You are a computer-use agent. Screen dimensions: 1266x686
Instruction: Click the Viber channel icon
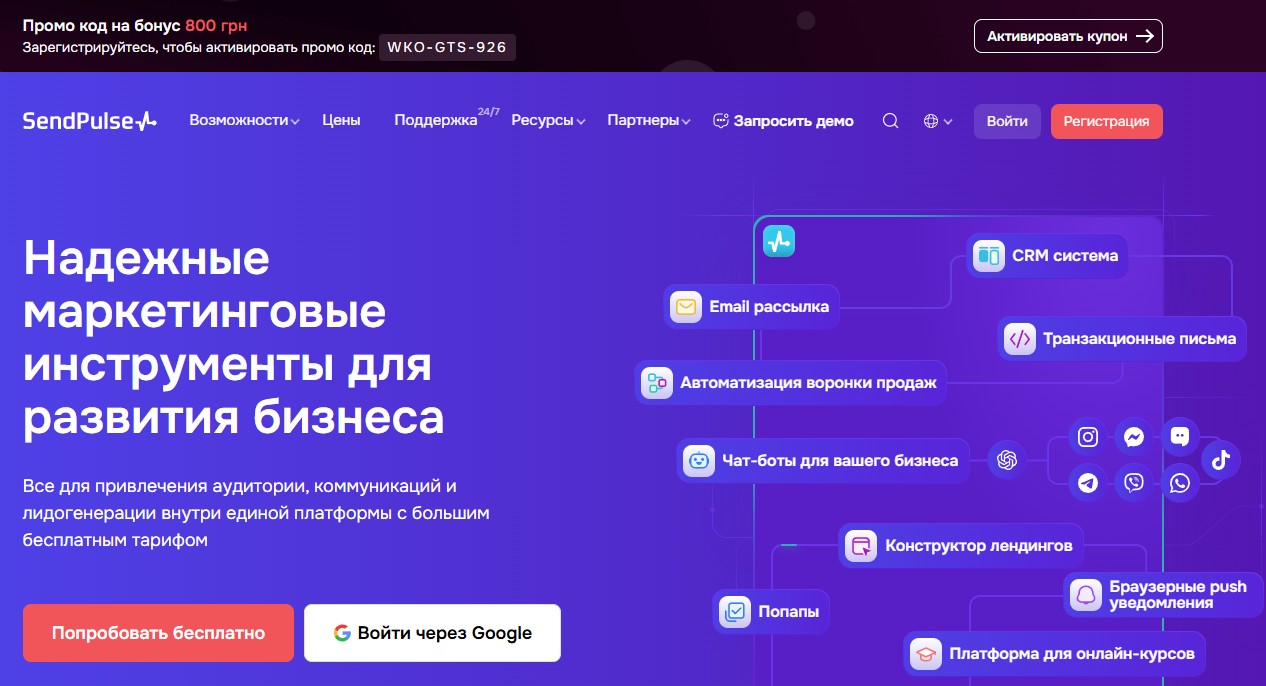pyautogui.click(x=1134, y=483)
